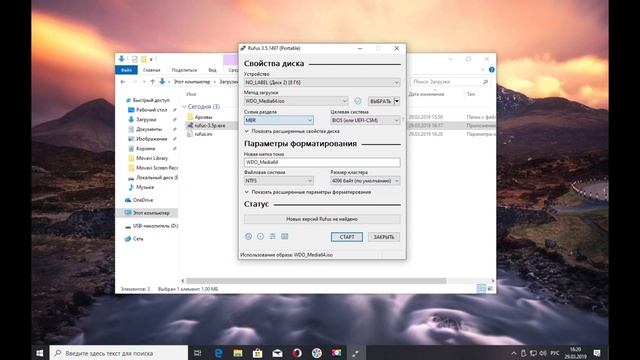Select Локальный диск in Explorer sidebar
The image size is (640, 360).
[x=153, y=178]
